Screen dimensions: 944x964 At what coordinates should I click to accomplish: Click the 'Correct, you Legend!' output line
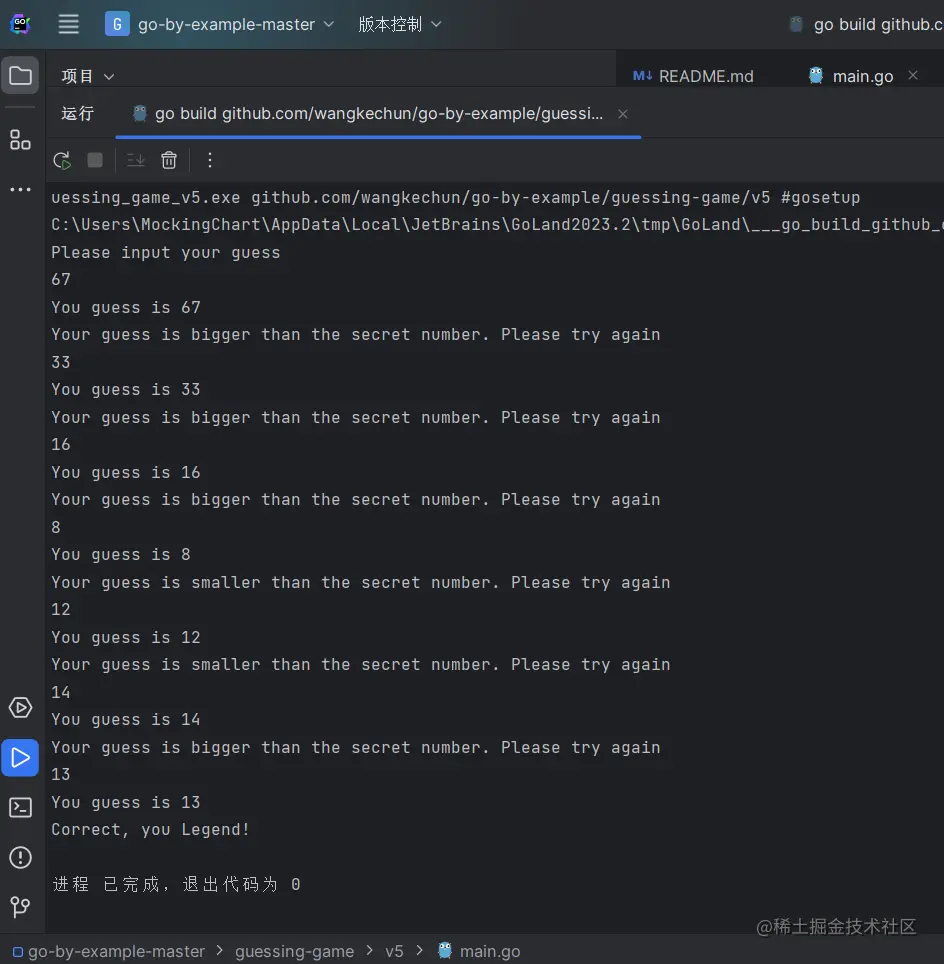[151, 829]
